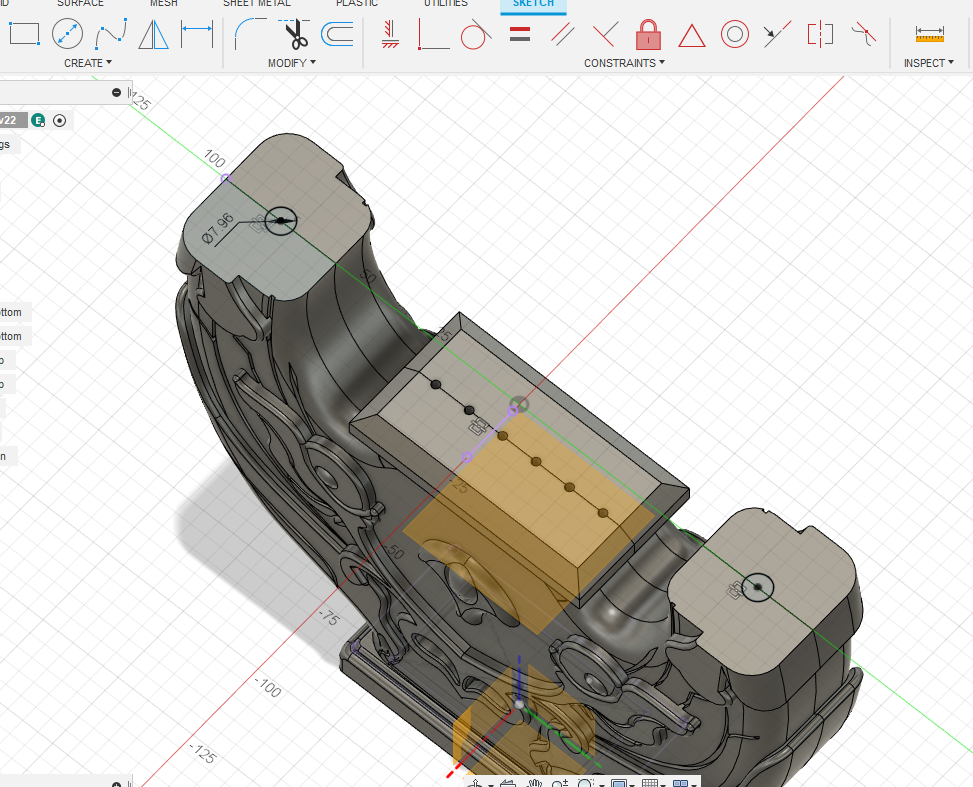973x787 pixels.
Task: Select the v22 document node in browser
Action: (13, 120)
